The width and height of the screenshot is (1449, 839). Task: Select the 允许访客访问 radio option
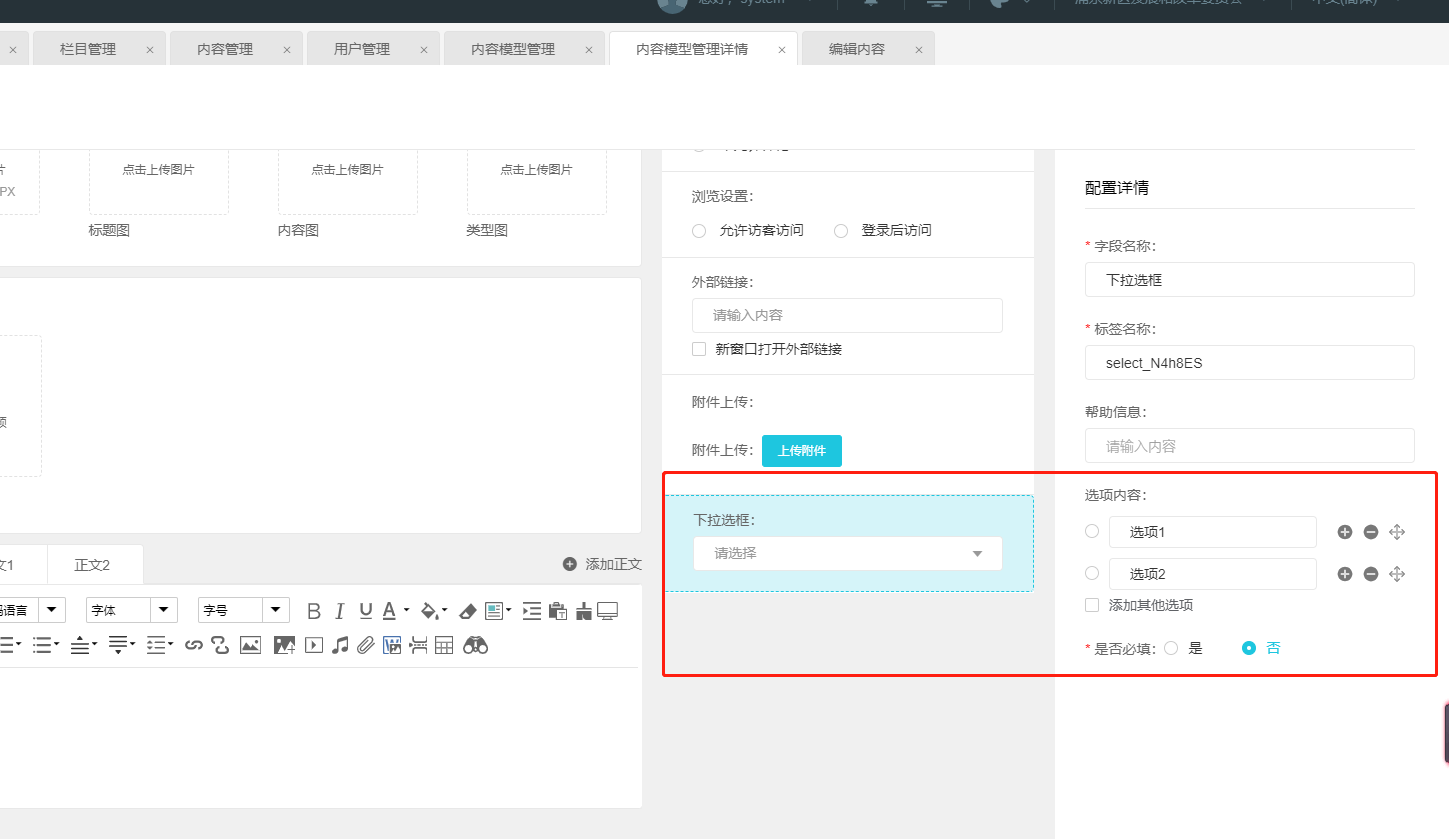pyautogui.click(x=699, y=230)
